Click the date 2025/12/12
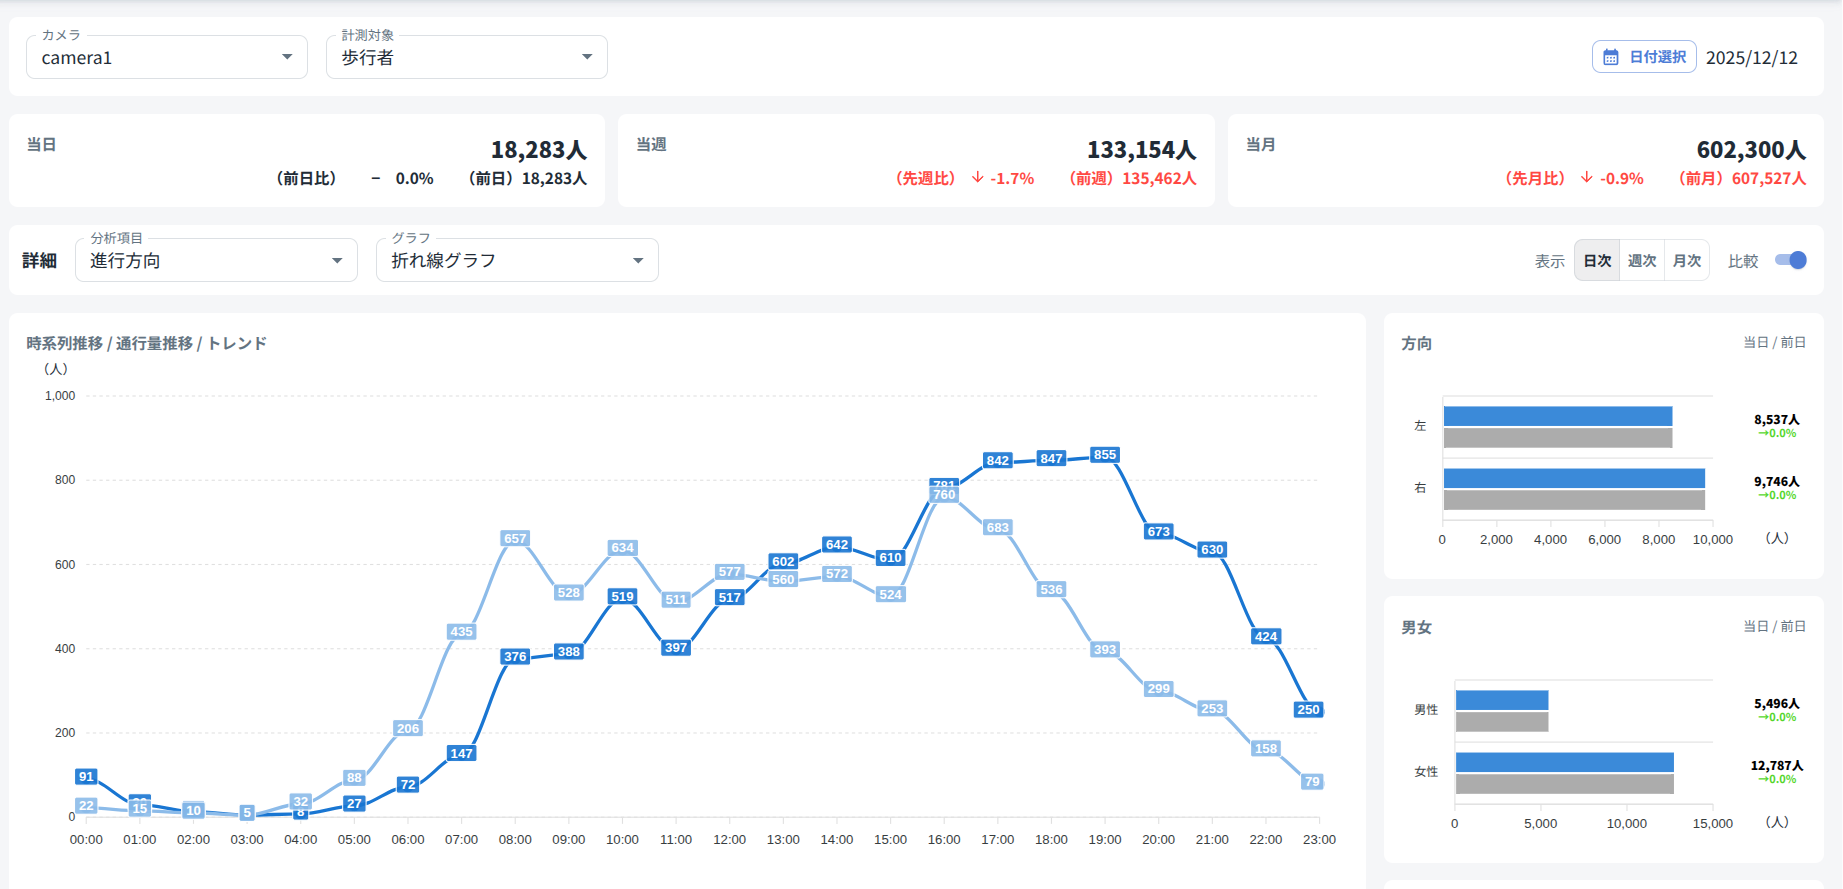 point(1752,58)
